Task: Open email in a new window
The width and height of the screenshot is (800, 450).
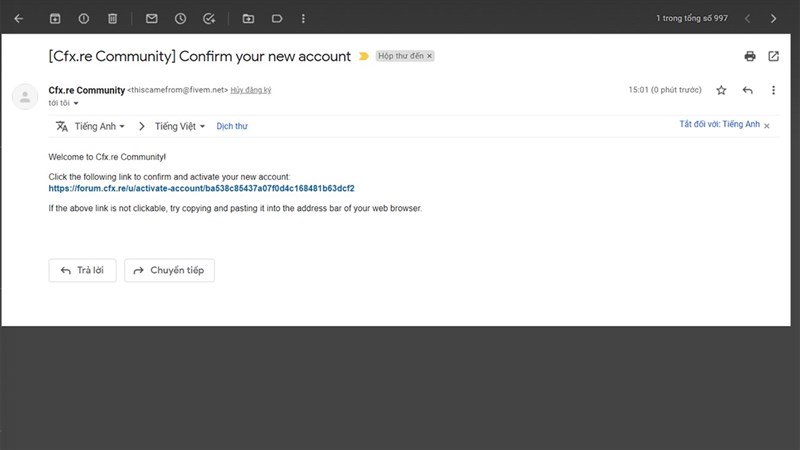Action: 773,56
